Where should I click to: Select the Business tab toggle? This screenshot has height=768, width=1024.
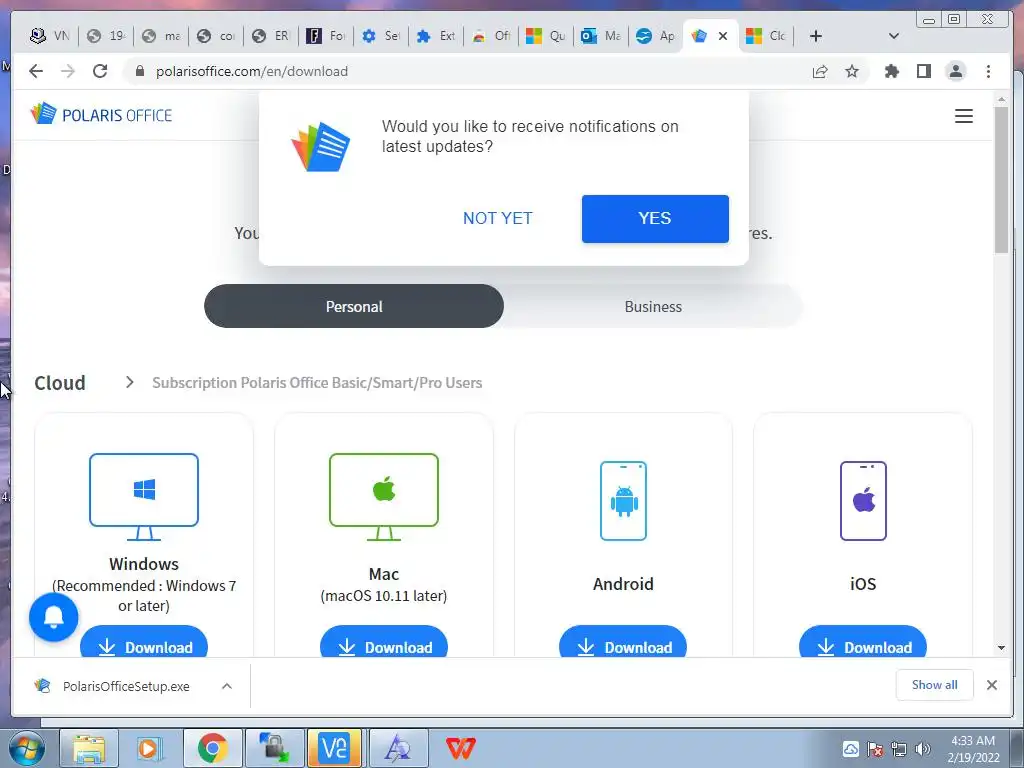click(x=653, y=306)
